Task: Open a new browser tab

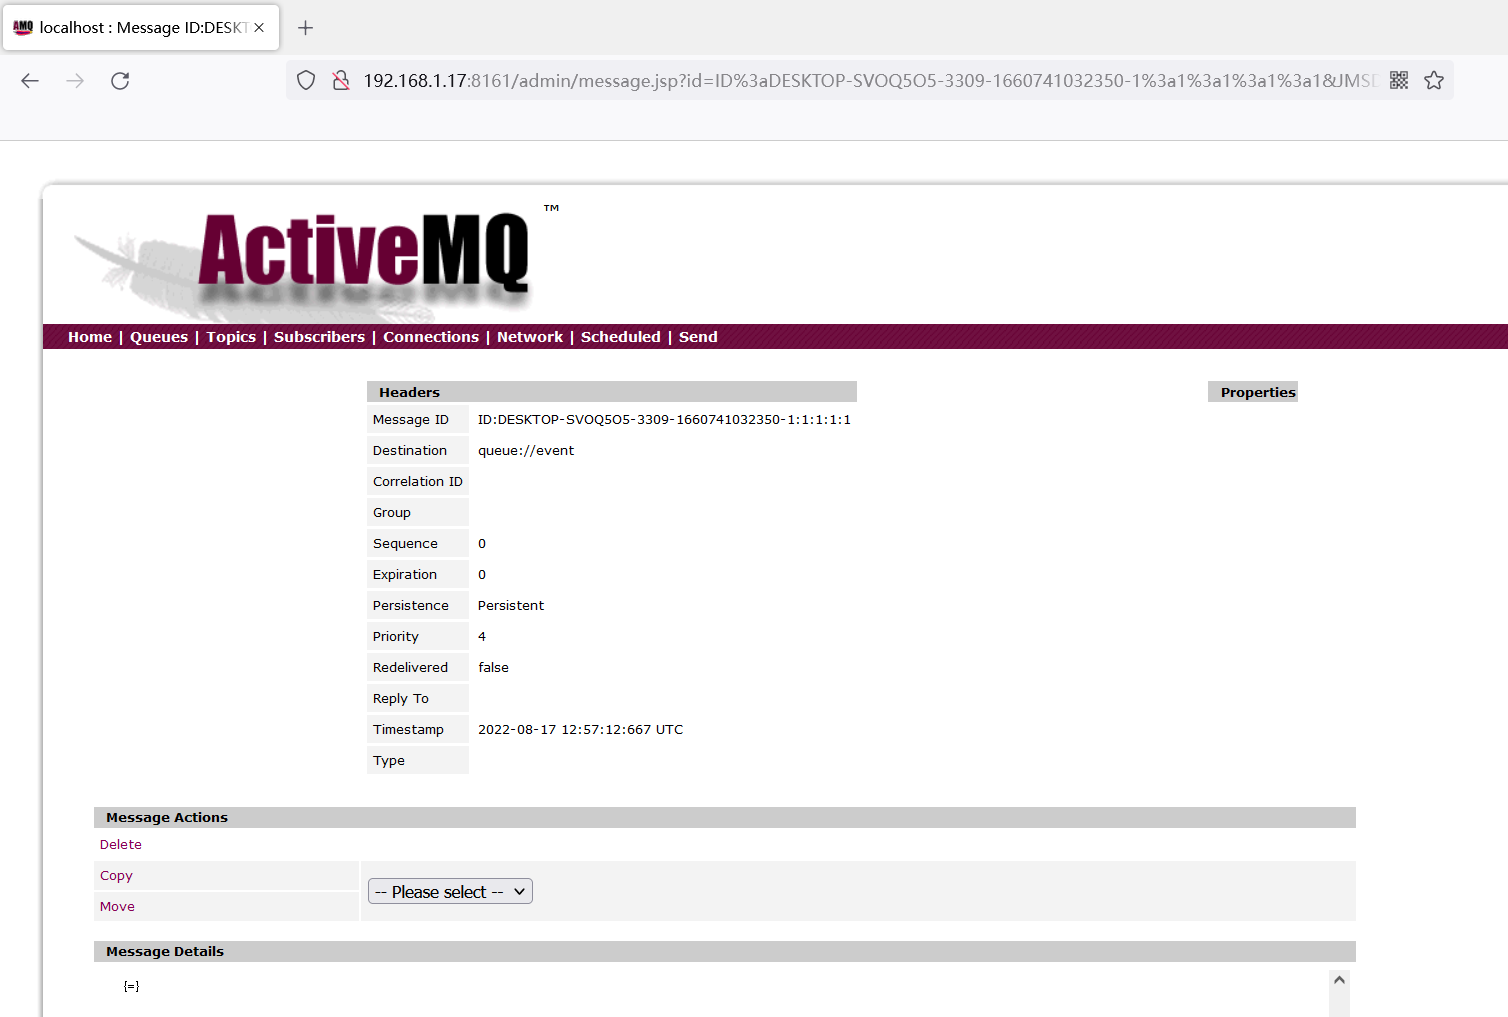Action: (306, 28)
